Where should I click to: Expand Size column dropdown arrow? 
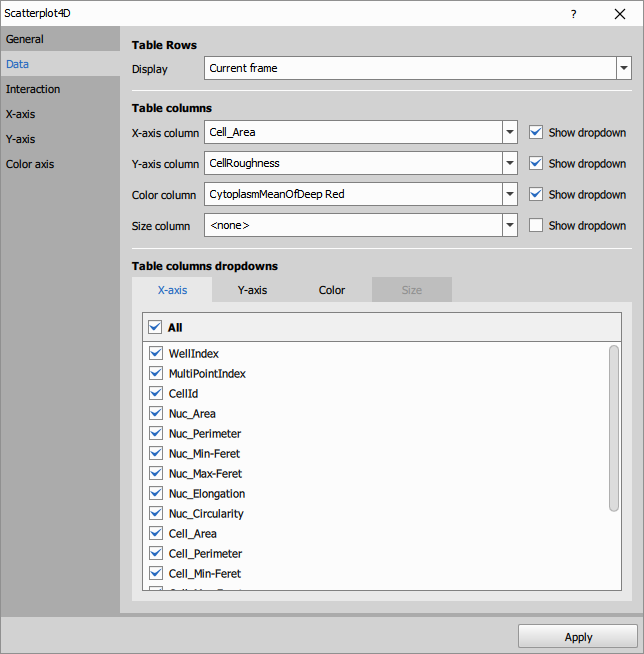click(x=510, y=225)
